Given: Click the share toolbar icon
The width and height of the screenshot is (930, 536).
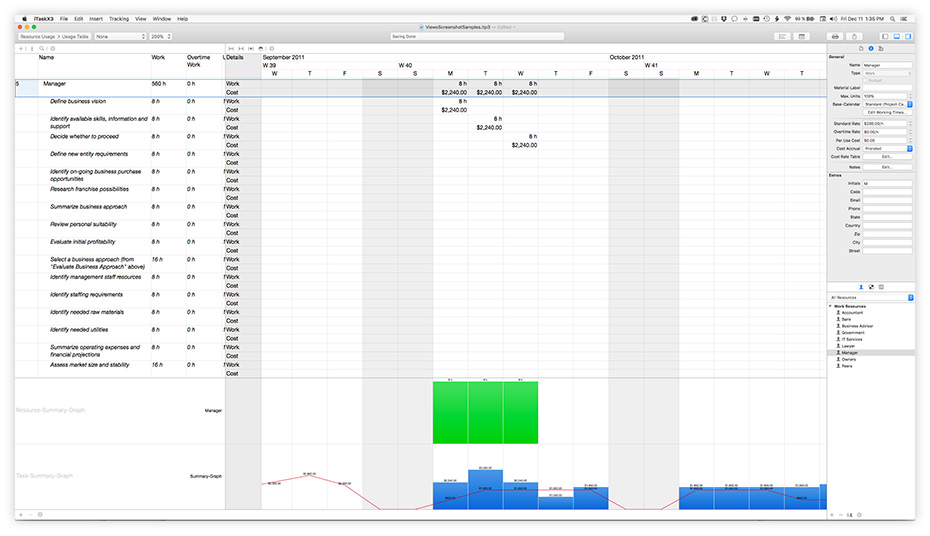Looking at the screenshot, I should 854,37.
